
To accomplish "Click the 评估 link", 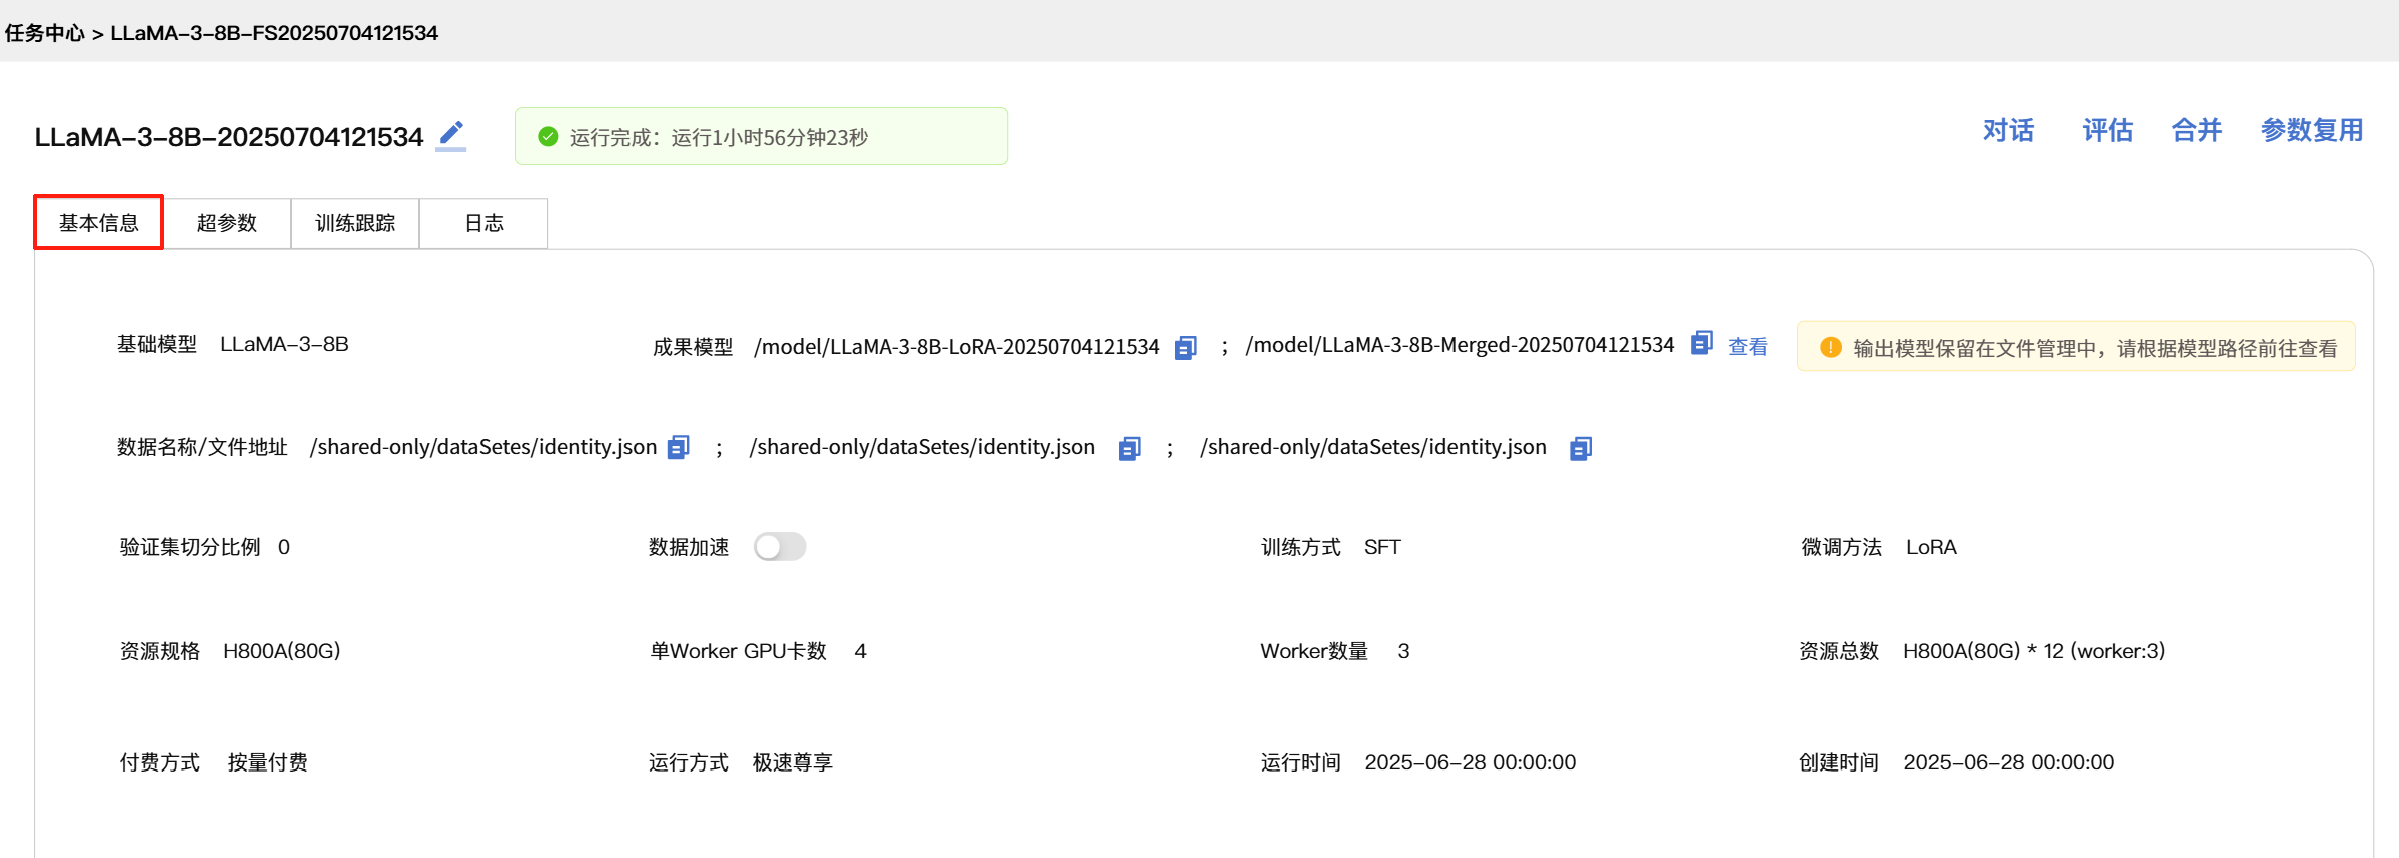I will [x=2107, y=131].
